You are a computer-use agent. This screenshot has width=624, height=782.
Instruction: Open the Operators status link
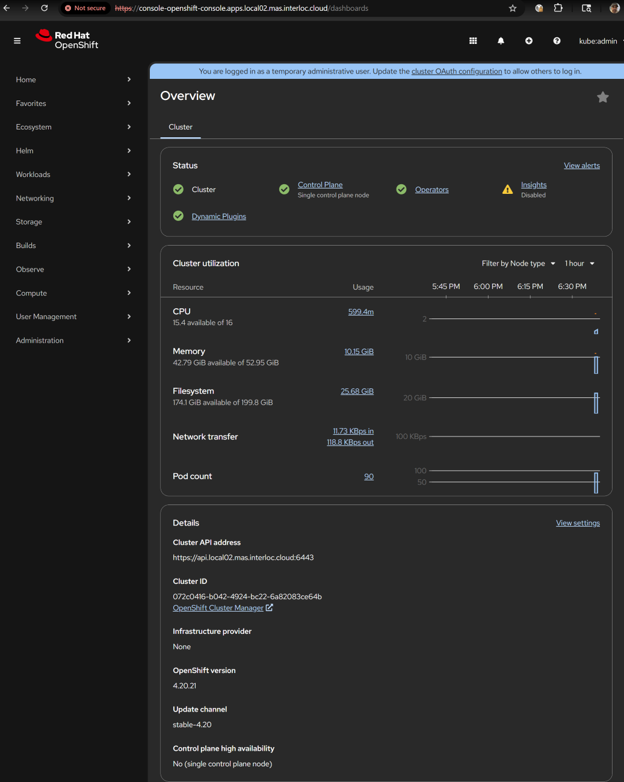[431, 190]
